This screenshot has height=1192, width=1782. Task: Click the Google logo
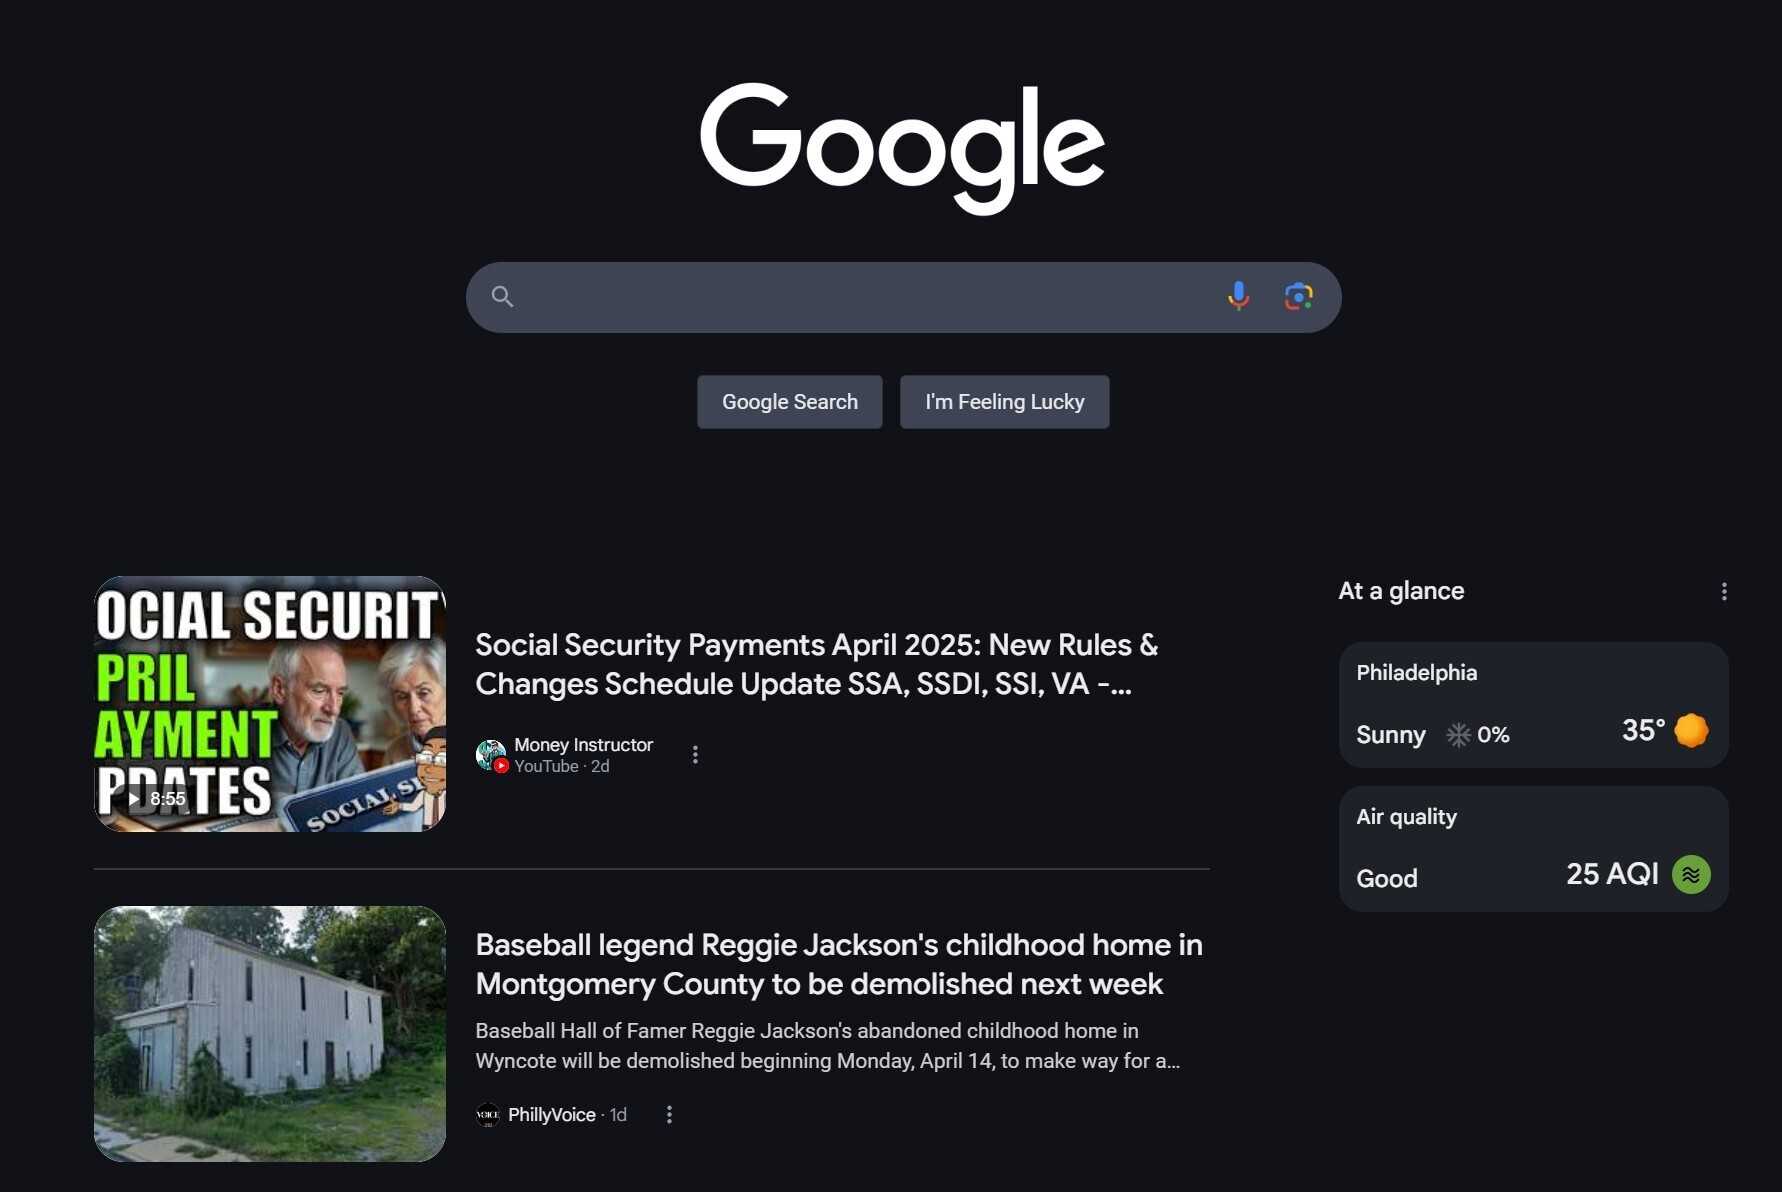(902, 147)
